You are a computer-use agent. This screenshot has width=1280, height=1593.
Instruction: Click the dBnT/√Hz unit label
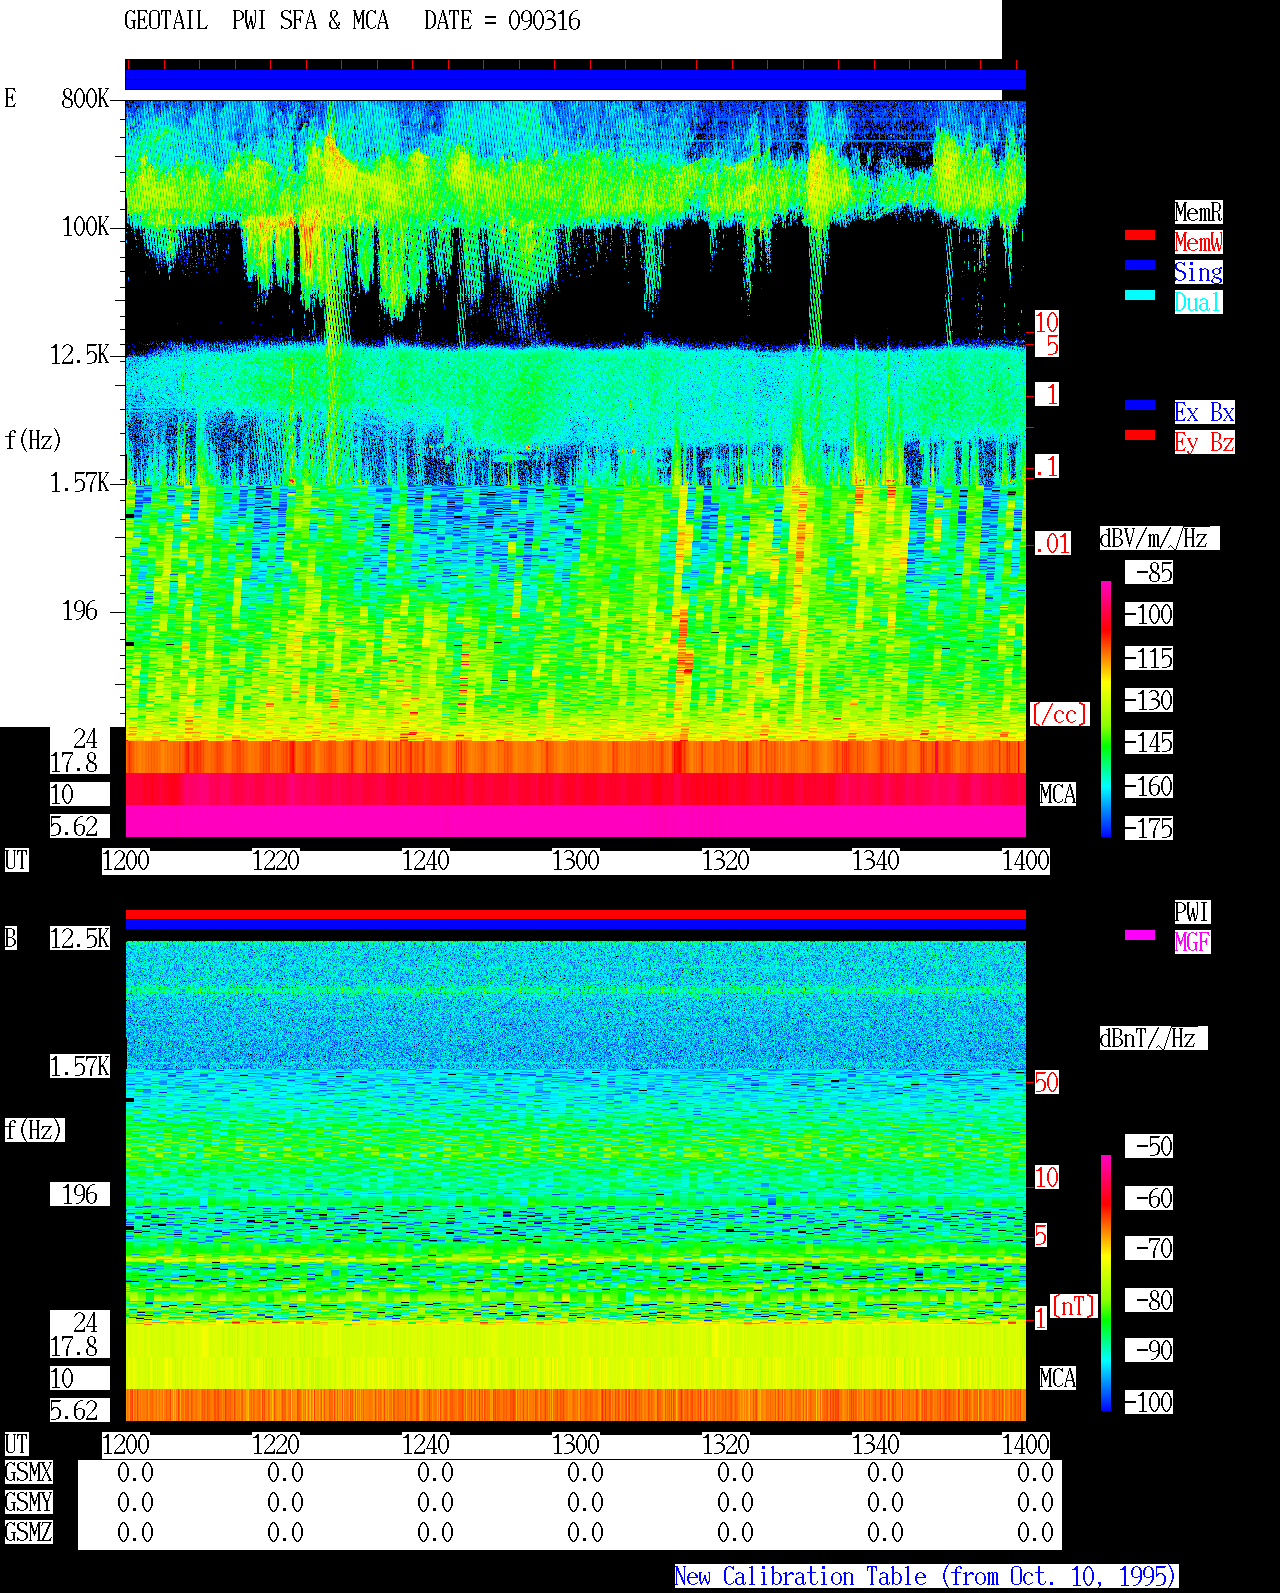tap(1153, 1038)
